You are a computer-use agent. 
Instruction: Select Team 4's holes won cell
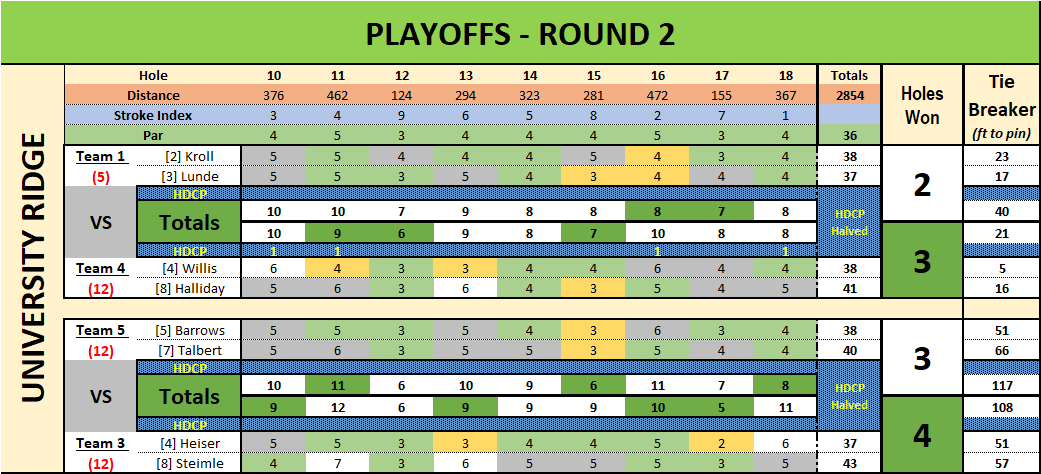(921, 262)
